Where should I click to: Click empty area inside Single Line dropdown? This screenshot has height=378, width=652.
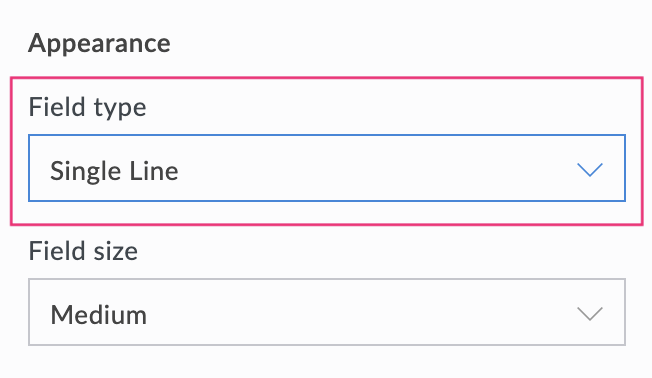point(374,168)
